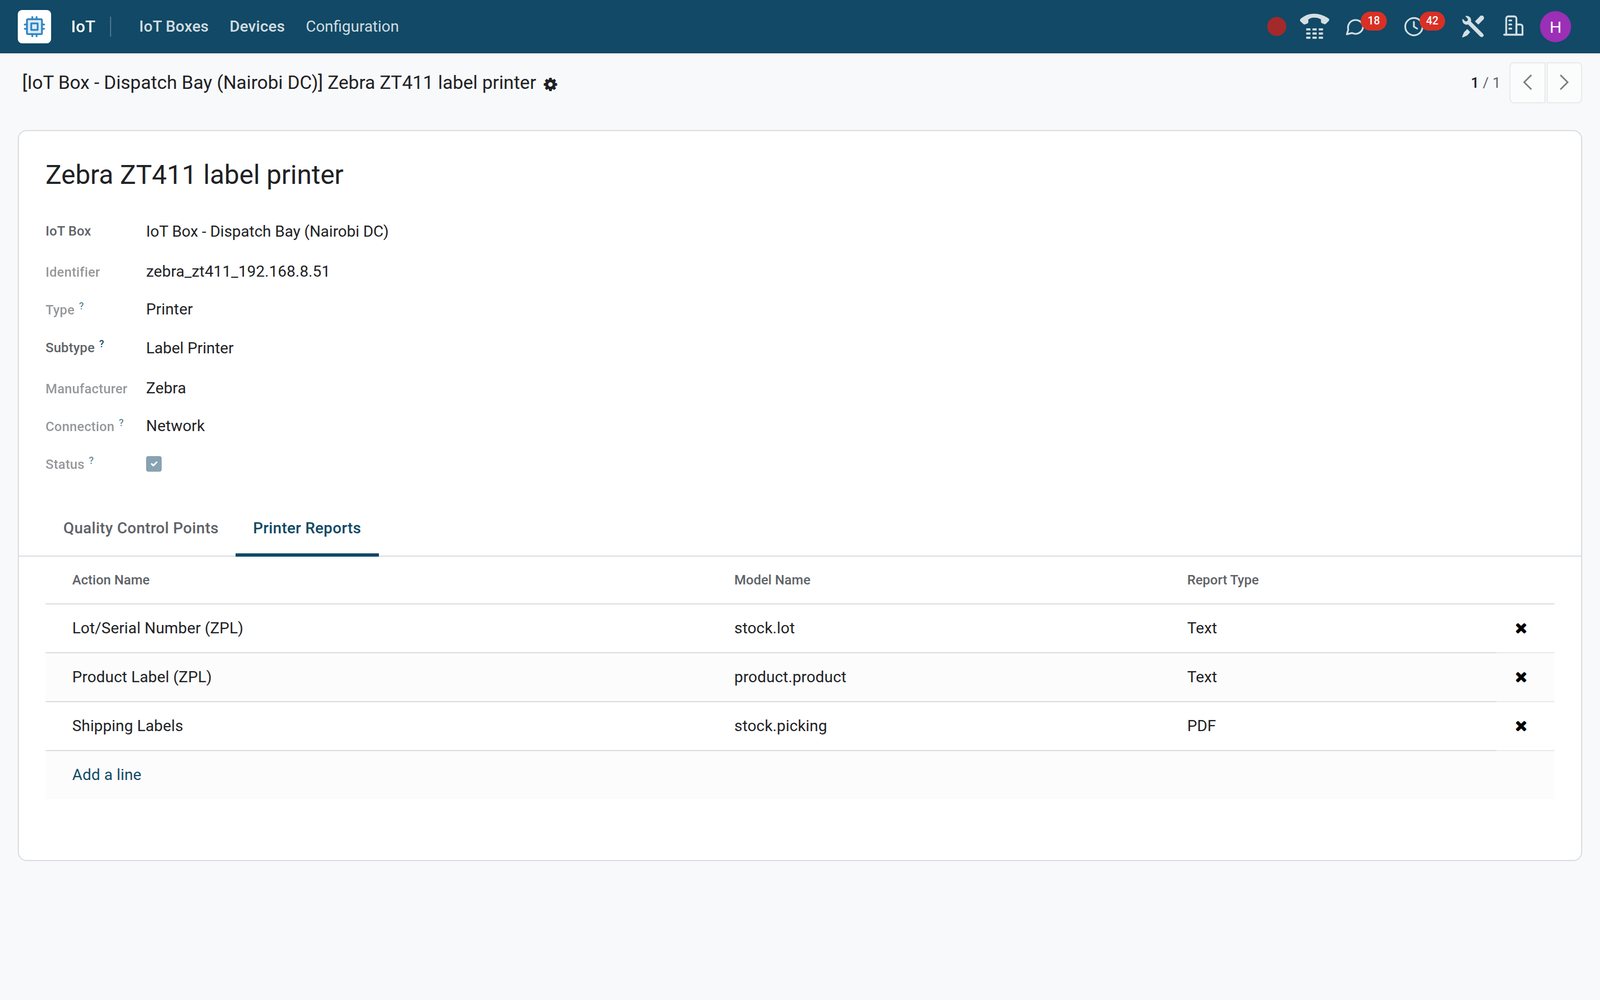Switch to Quality Control Points tab
The height and width of the screenshot is (1000, 1600).
pos(141,528)
